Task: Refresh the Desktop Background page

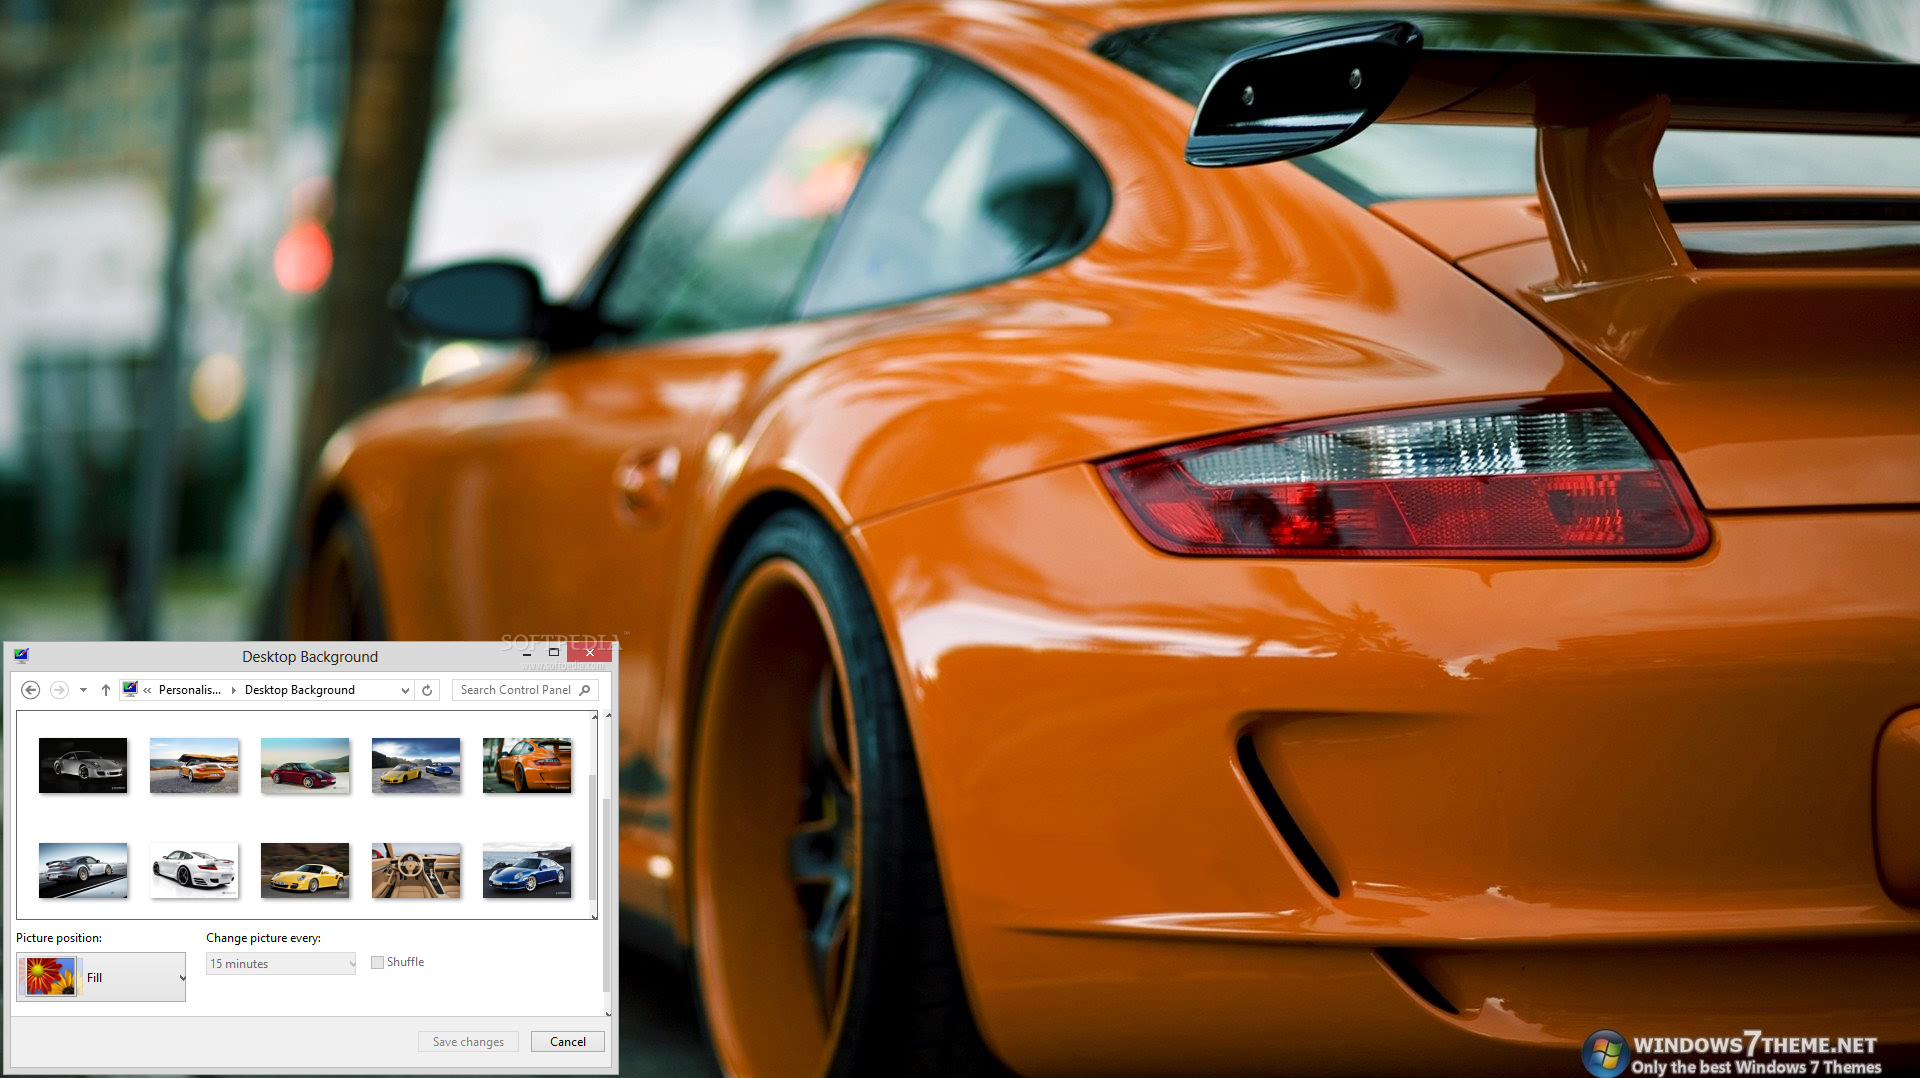Action: pyautogui.click(x=427, y=690)
